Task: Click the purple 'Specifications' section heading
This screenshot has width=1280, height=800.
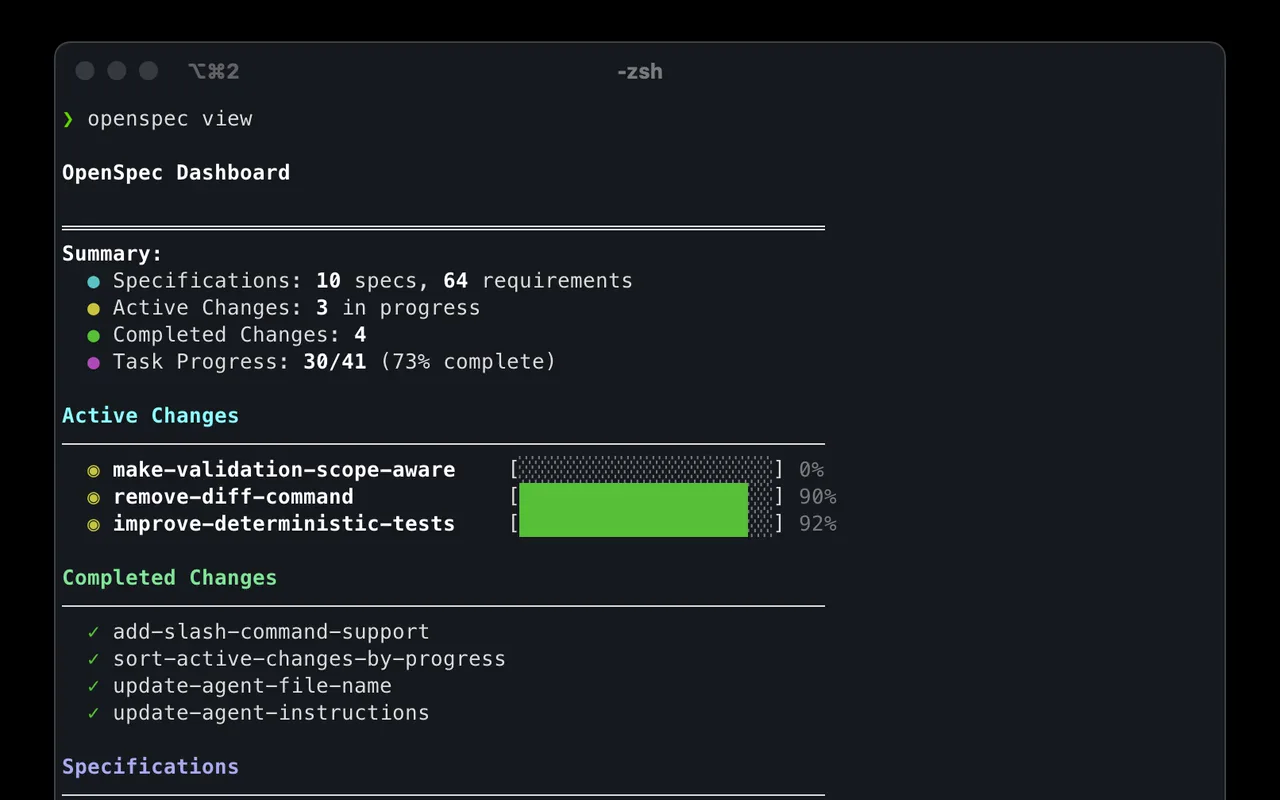Action: tap(151, 767)
